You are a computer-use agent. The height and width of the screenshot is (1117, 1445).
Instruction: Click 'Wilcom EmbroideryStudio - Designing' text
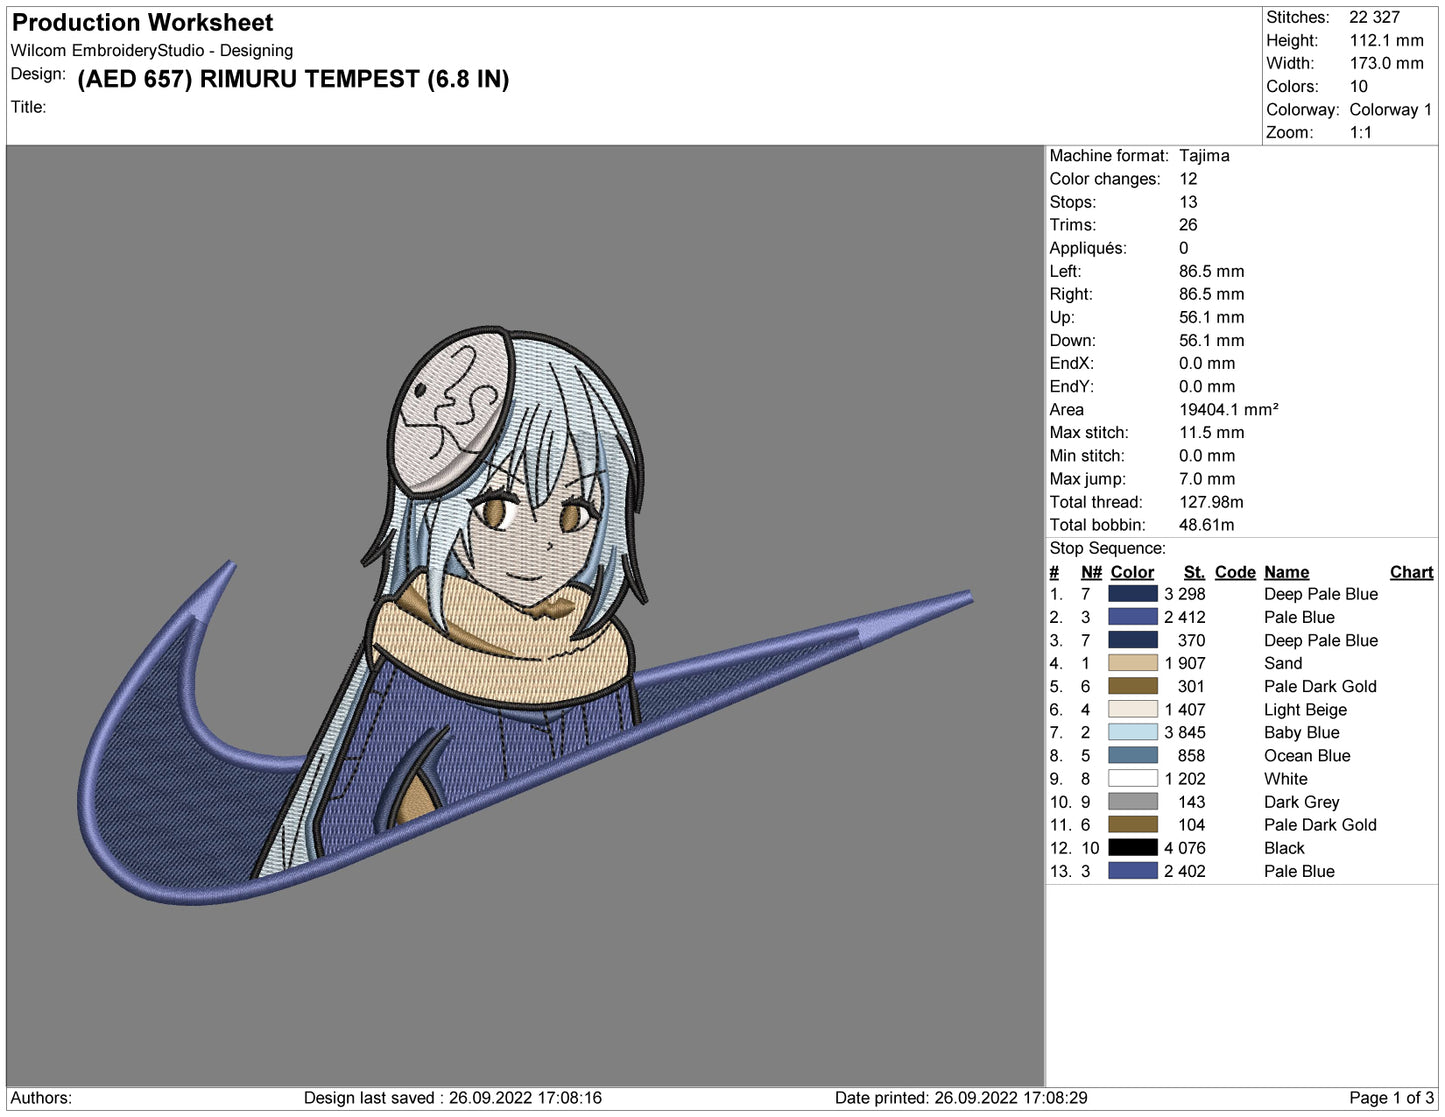click(x=152, y=50)
